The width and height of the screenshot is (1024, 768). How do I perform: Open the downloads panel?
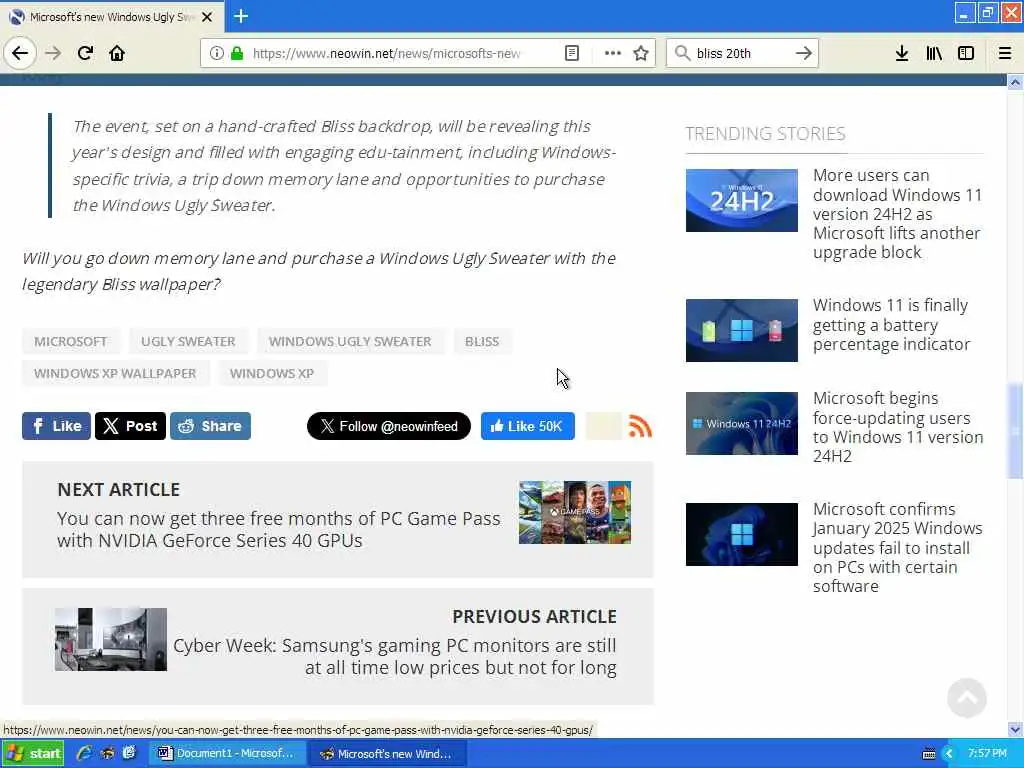point(902,53)
